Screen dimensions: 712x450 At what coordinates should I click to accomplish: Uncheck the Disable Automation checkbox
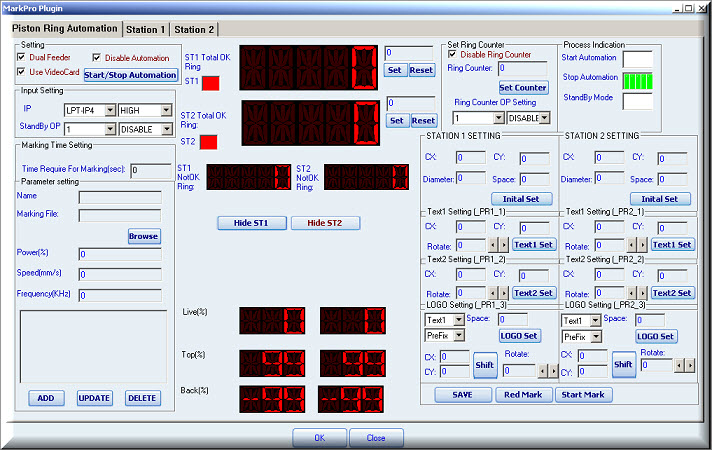[x=97, y=57]
